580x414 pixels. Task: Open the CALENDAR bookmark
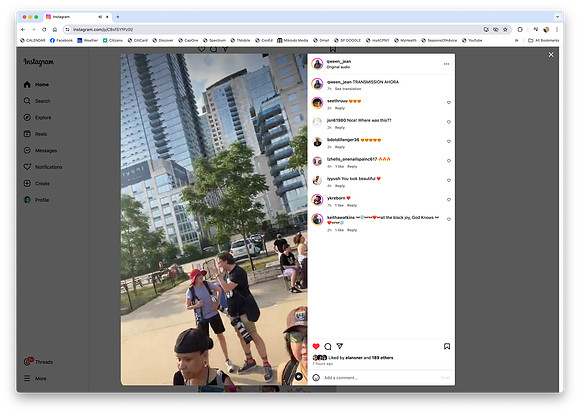tap(33, 40)
